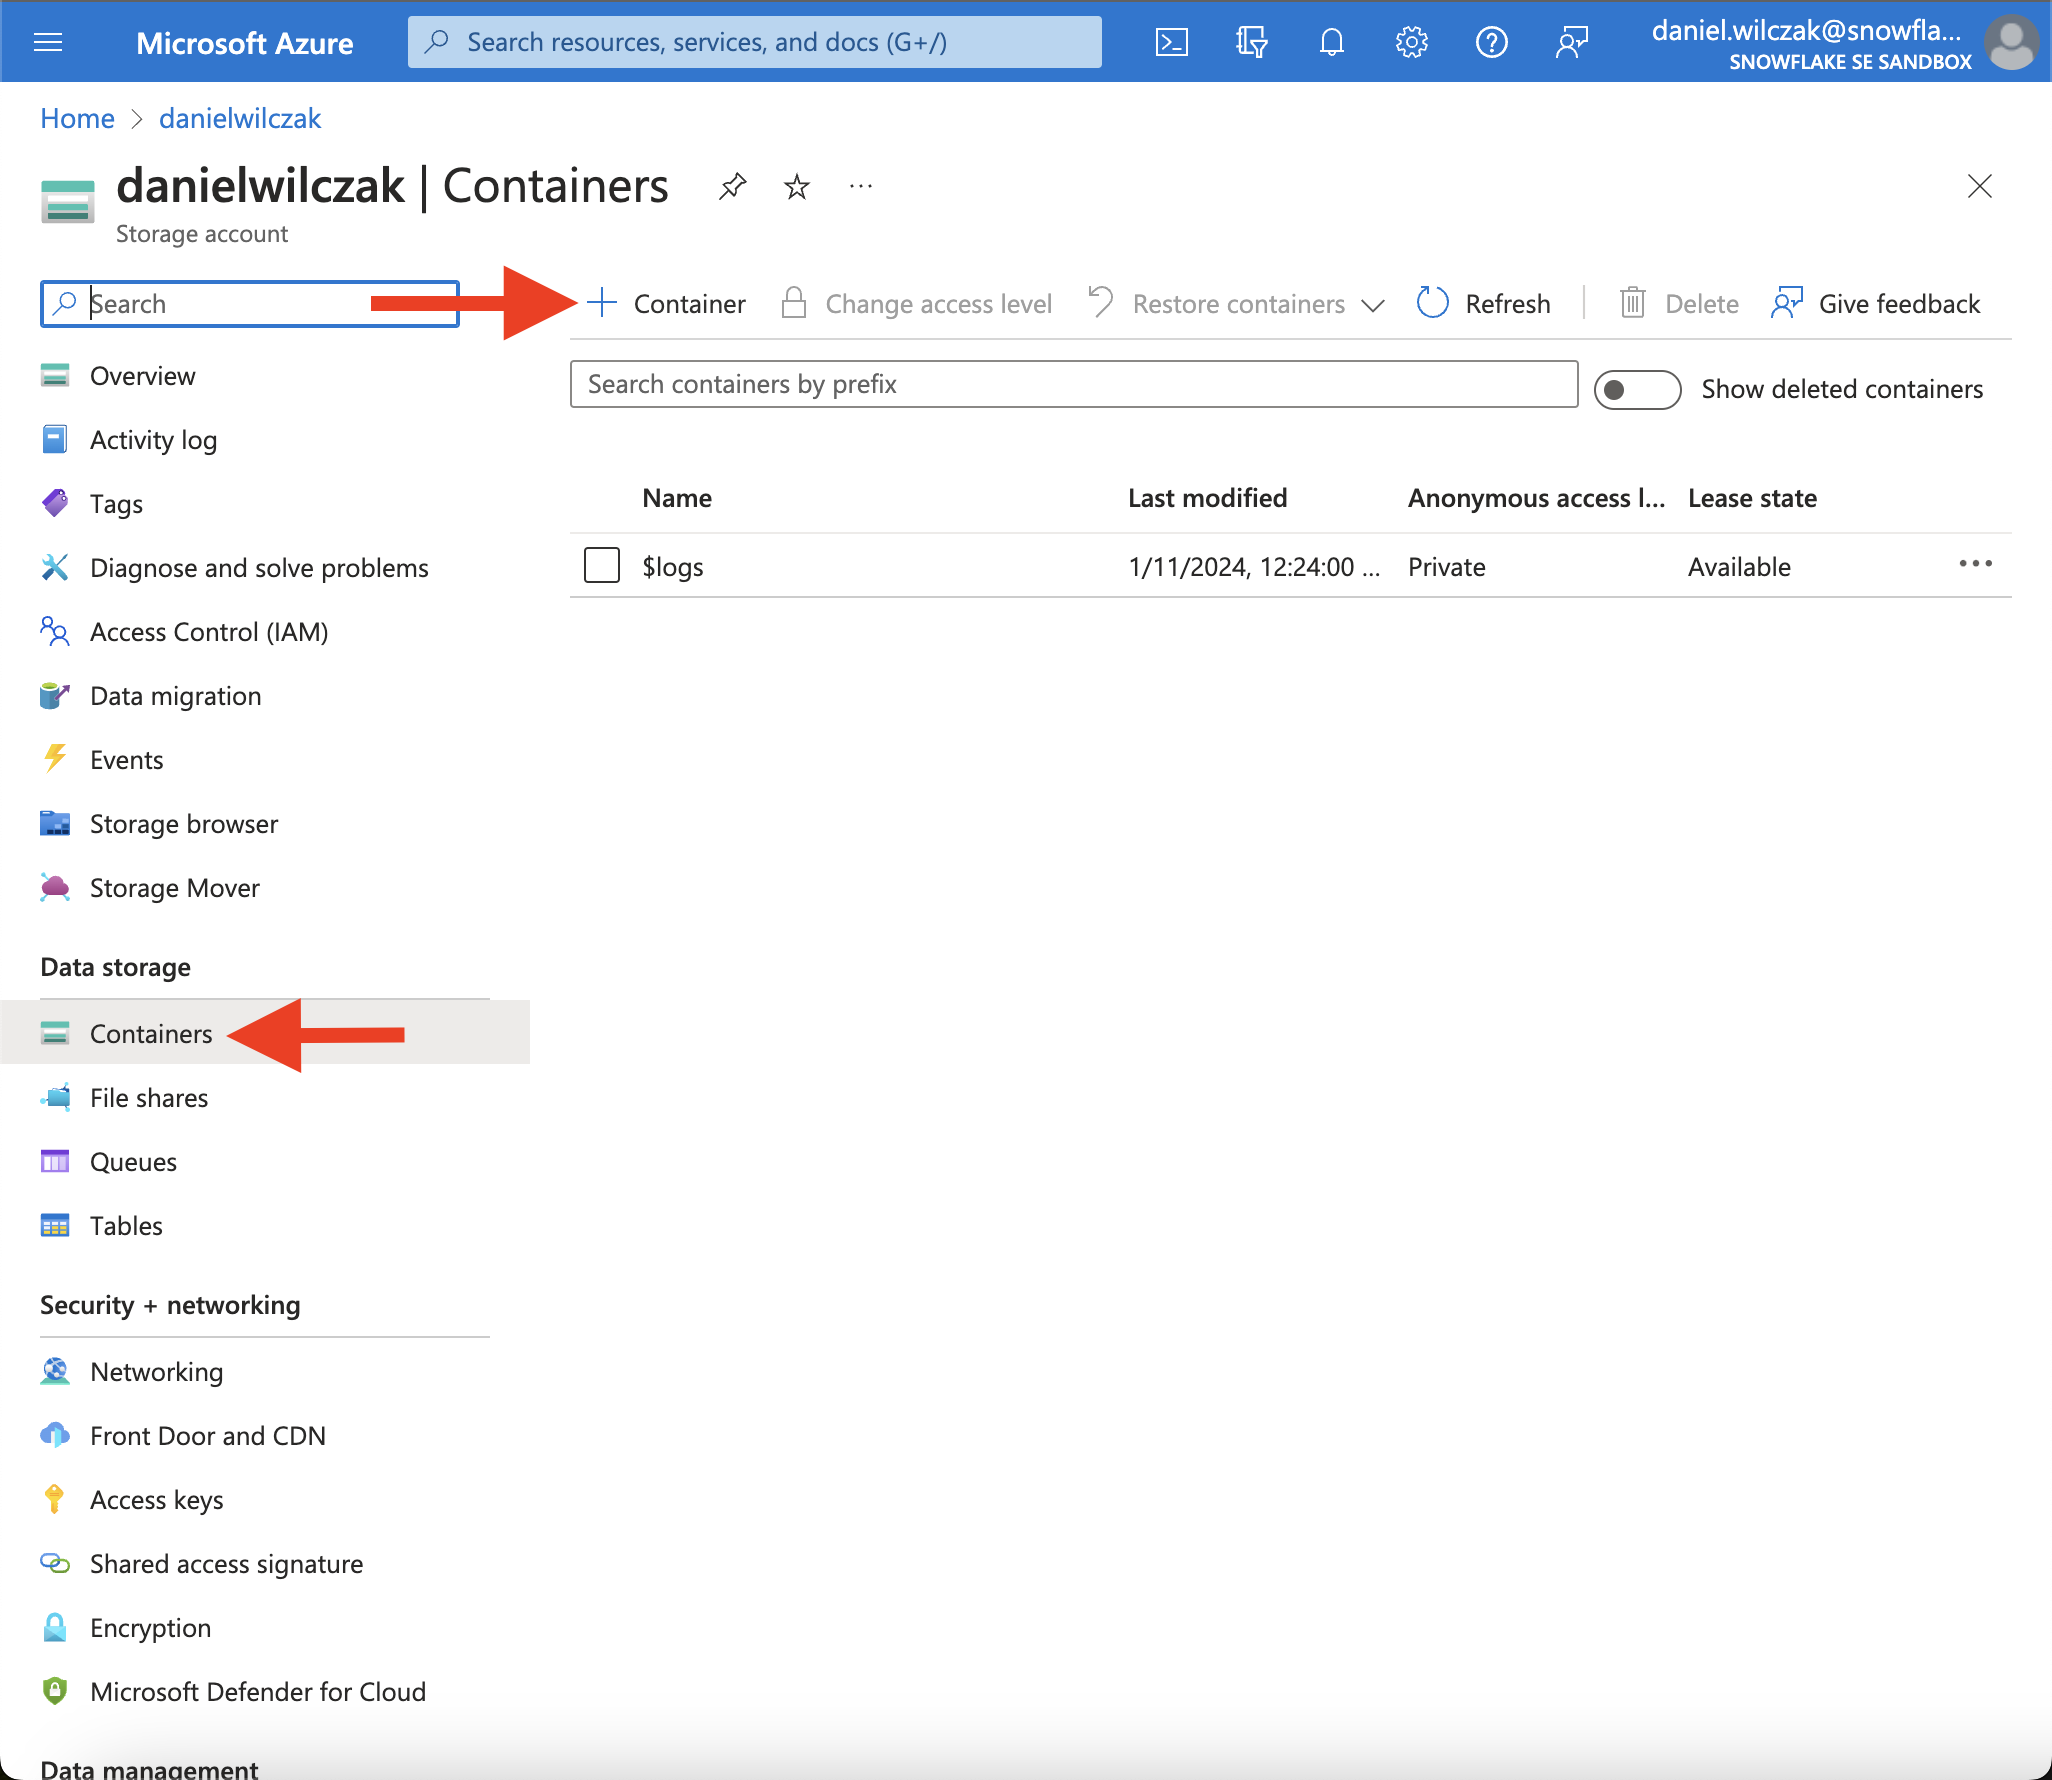
Task: Click the Available lease state cell
Action: tap(1739, 567)
